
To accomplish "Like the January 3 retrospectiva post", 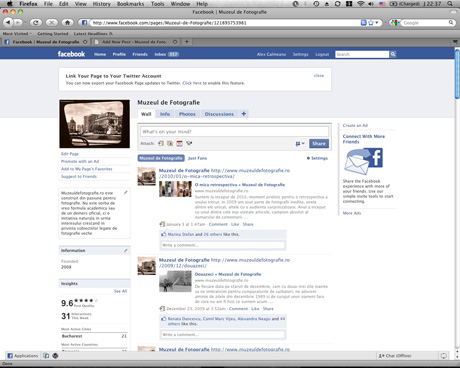I will pyautogui.click(x=235, y=224).
